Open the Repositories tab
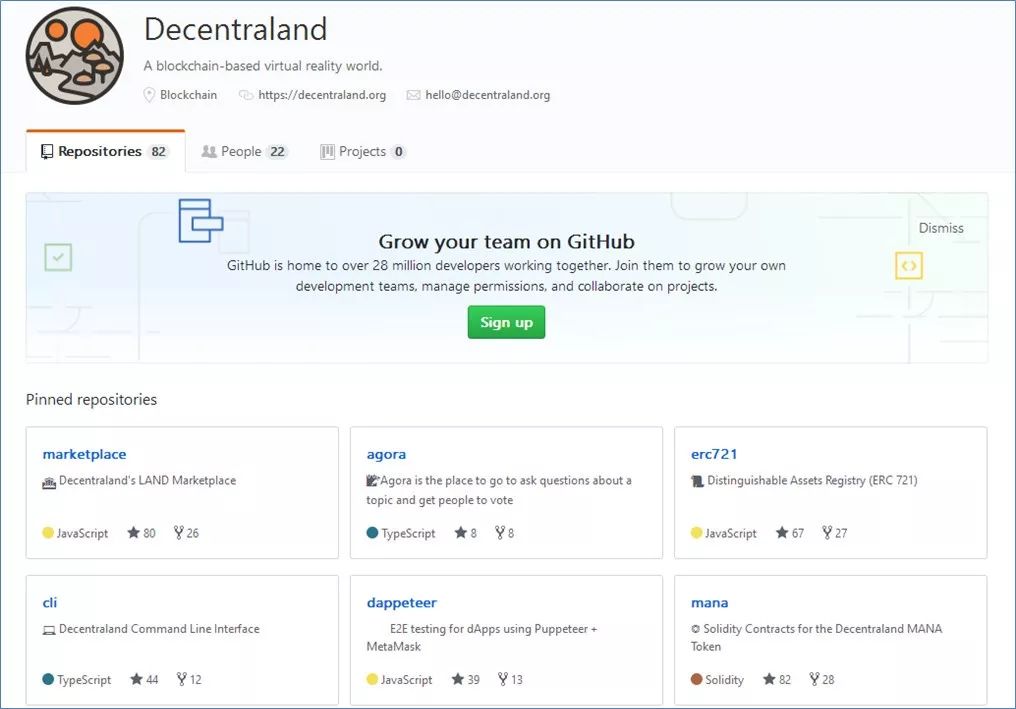 pyautogui.click(x=106, y=152)
